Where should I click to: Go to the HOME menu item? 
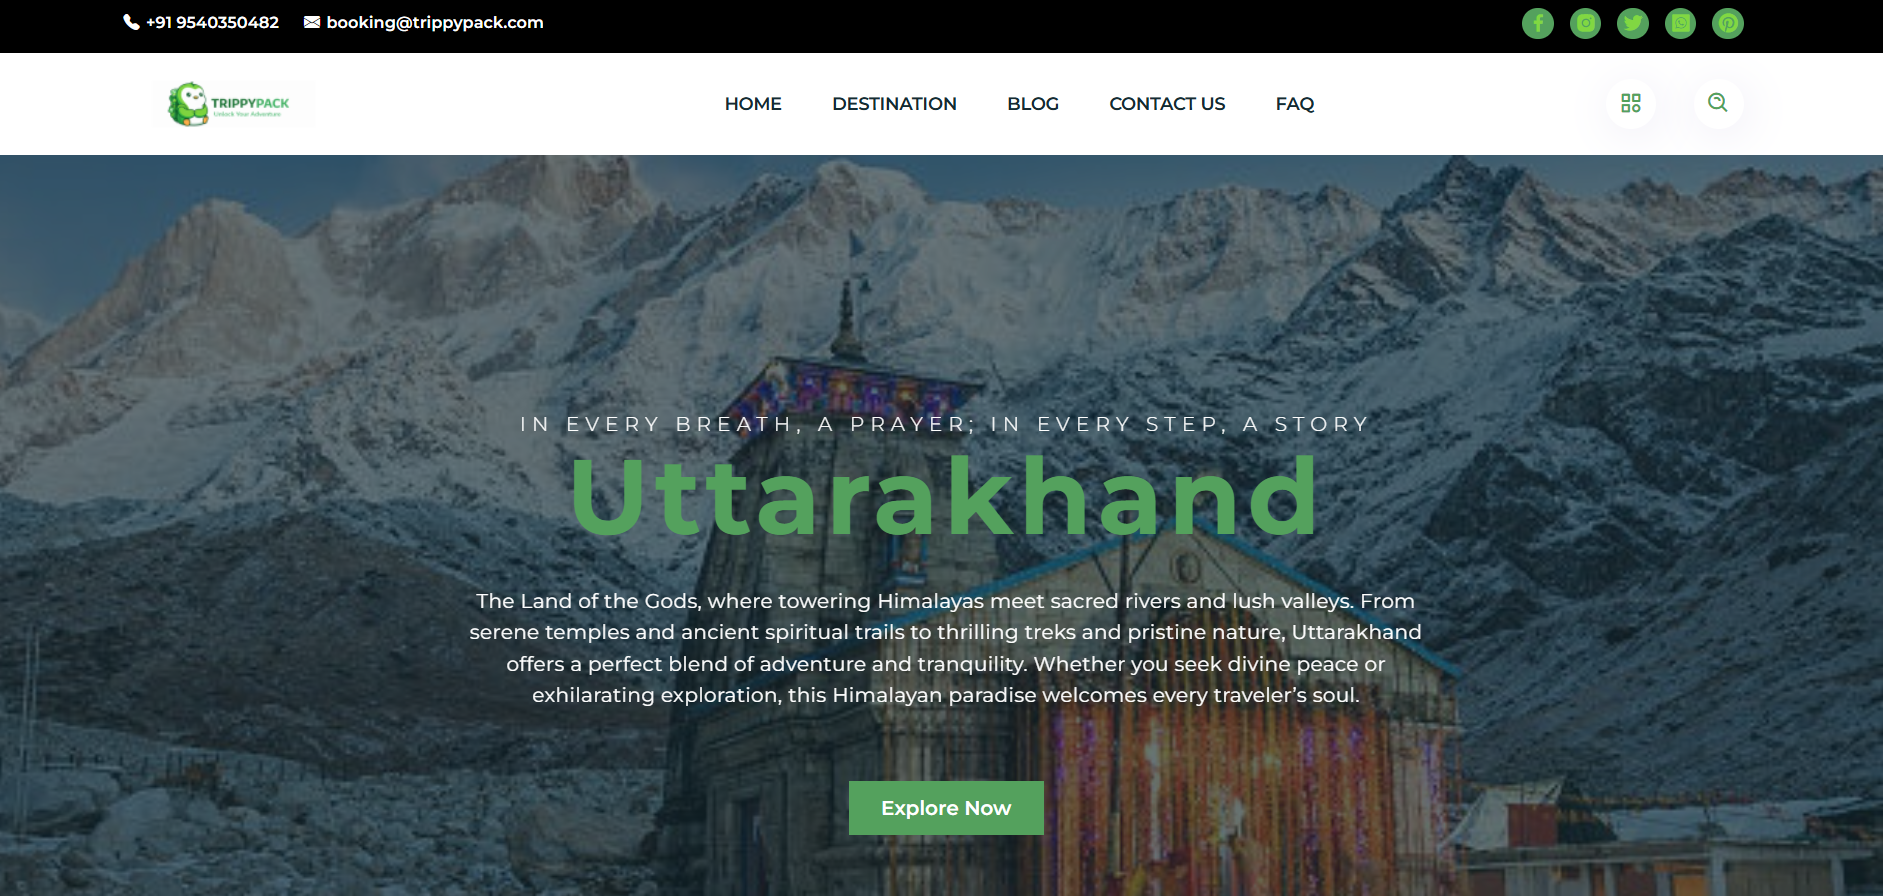coord(753,104)
